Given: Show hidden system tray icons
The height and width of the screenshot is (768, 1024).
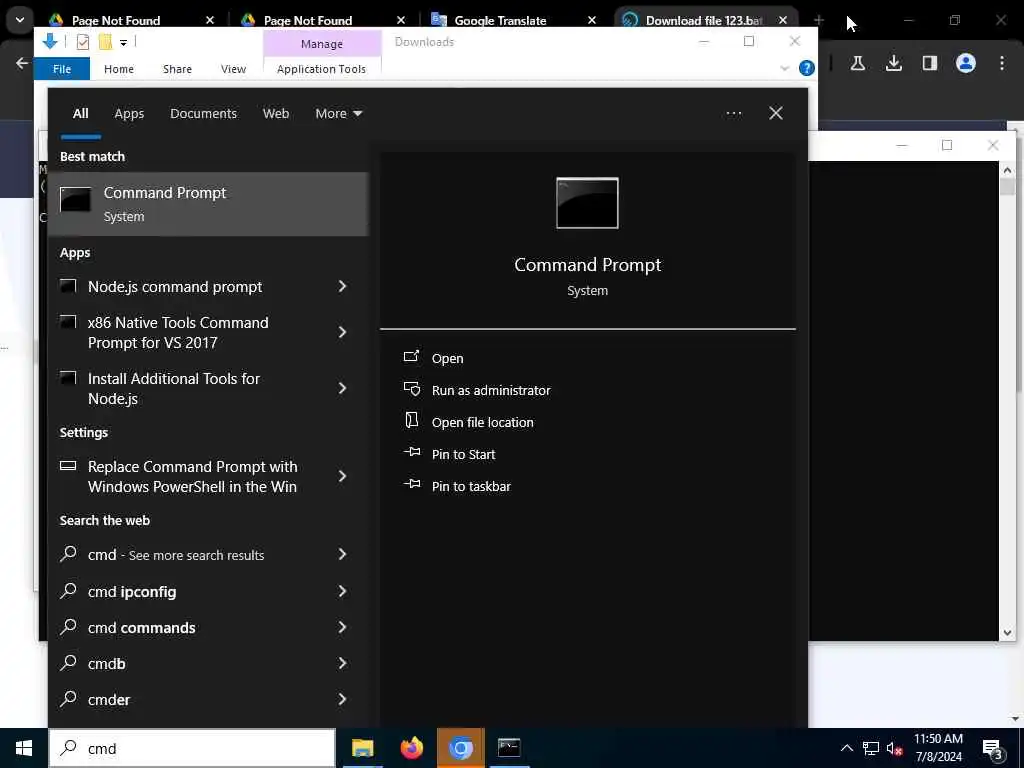Looking at the screenshot, I should coord(846,748).
